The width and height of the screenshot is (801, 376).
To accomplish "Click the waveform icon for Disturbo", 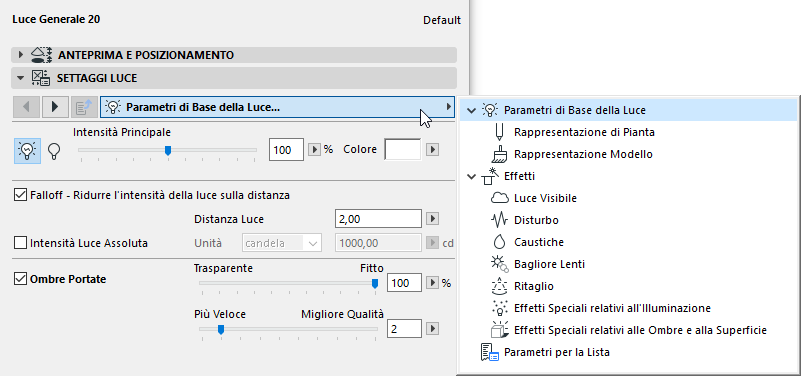I will pyautogui.click(x=499, y=220).
